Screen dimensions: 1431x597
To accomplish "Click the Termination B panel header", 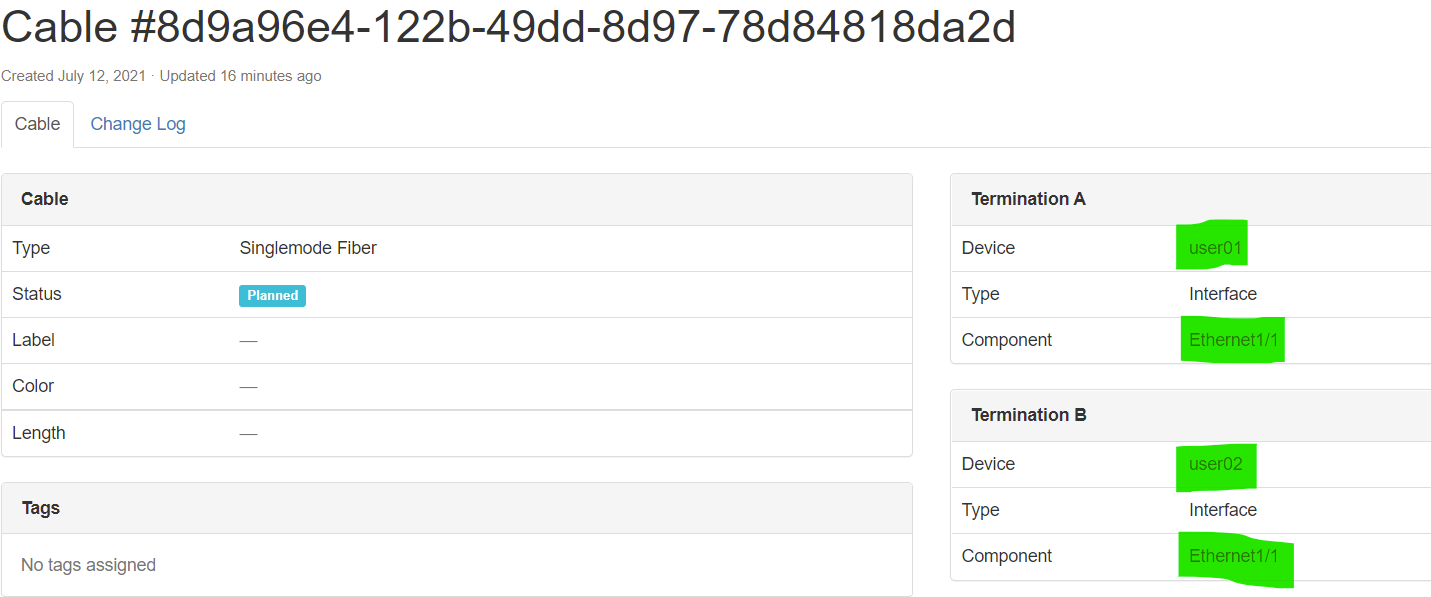I will 1028,414.
